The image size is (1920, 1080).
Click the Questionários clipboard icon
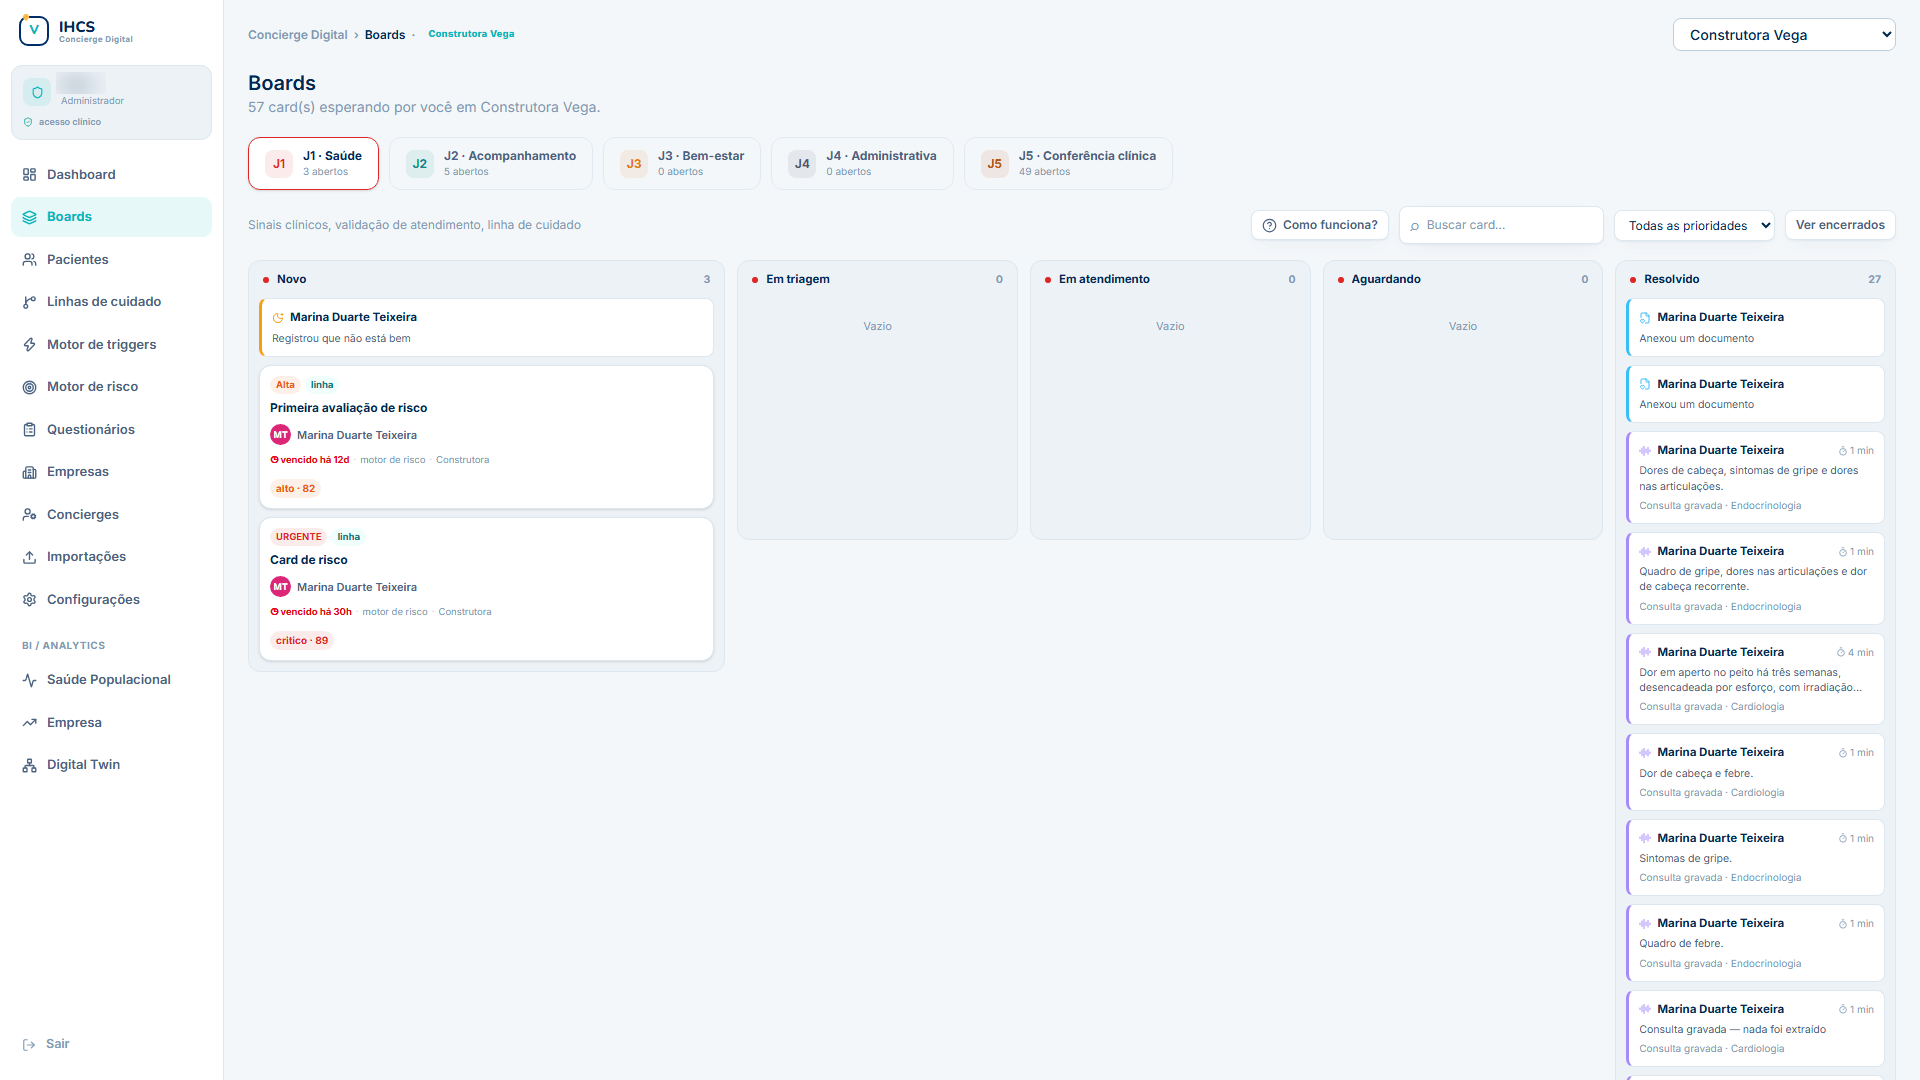click(x=29, y=430)
